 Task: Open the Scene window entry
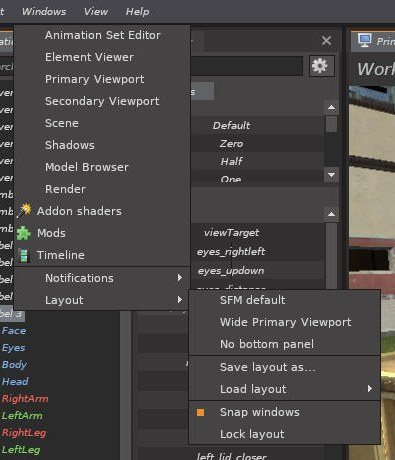(x=102, y=123)
